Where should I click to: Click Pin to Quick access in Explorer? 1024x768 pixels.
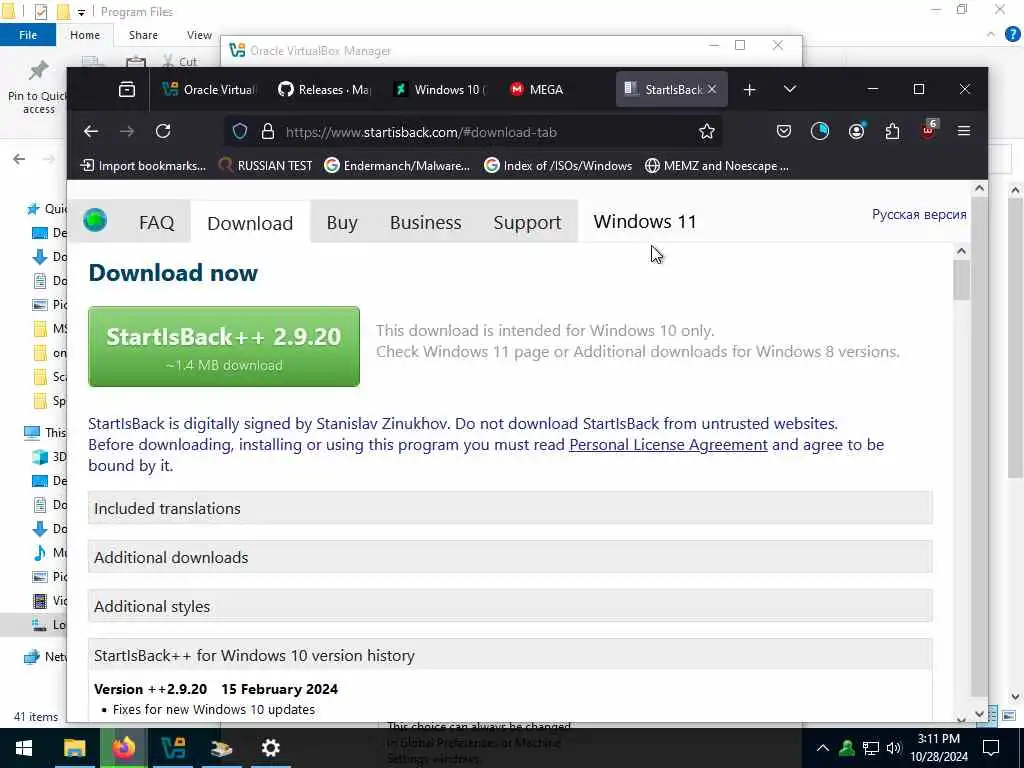pyautogui.click(x=38, y=88)
